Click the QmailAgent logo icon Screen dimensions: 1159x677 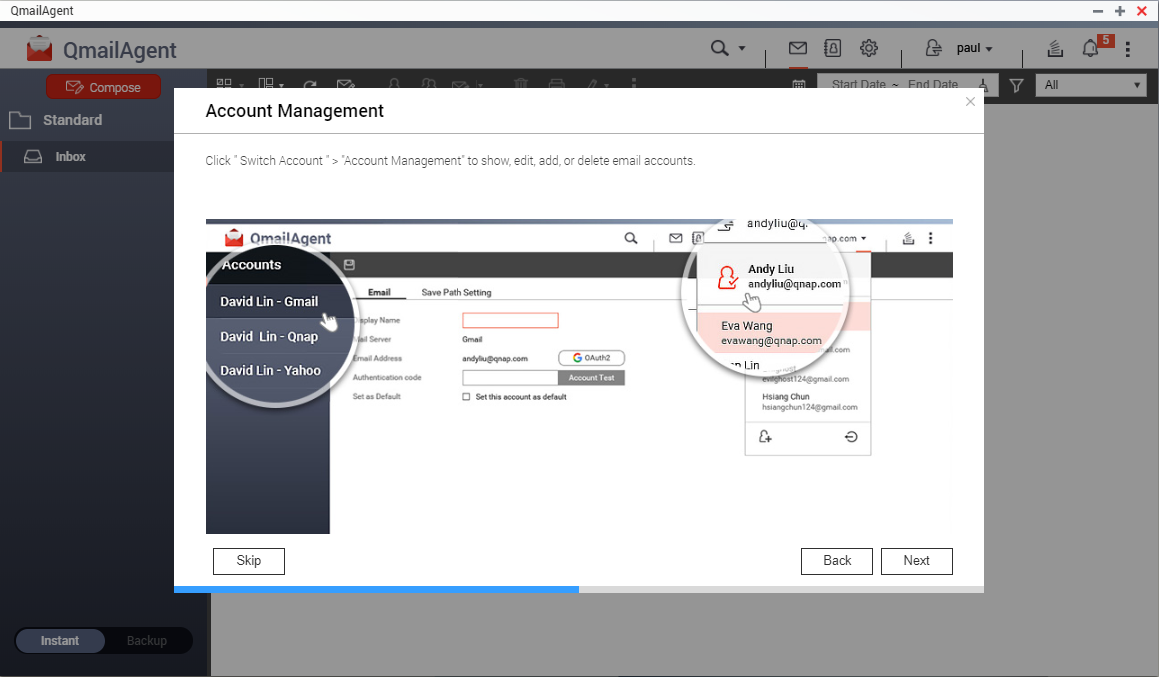[x=39, y=49]
